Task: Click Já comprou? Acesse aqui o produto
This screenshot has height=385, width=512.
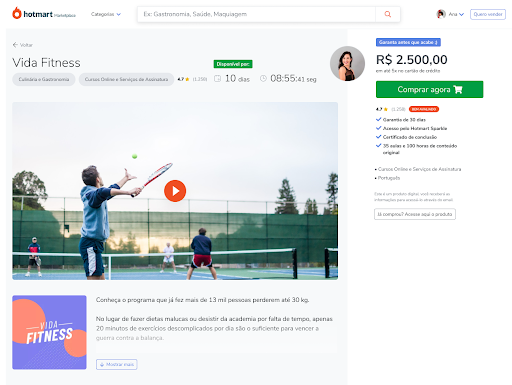Action: 415,214
